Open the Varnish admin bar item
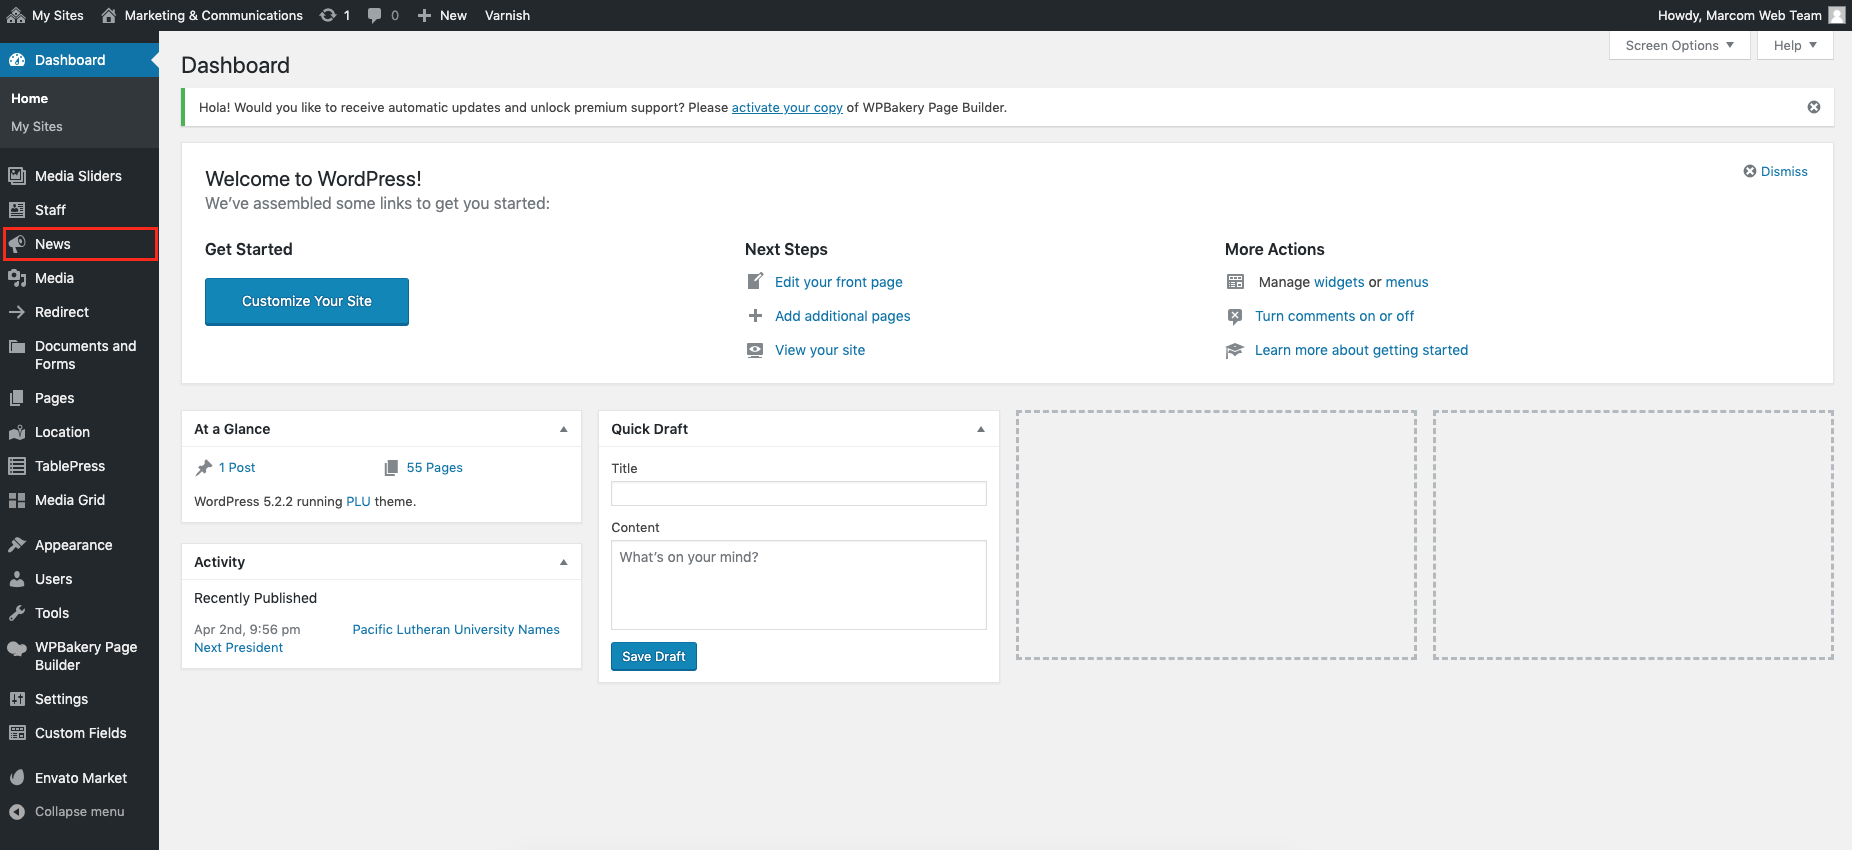The image size is (1852, 850). 507,15
